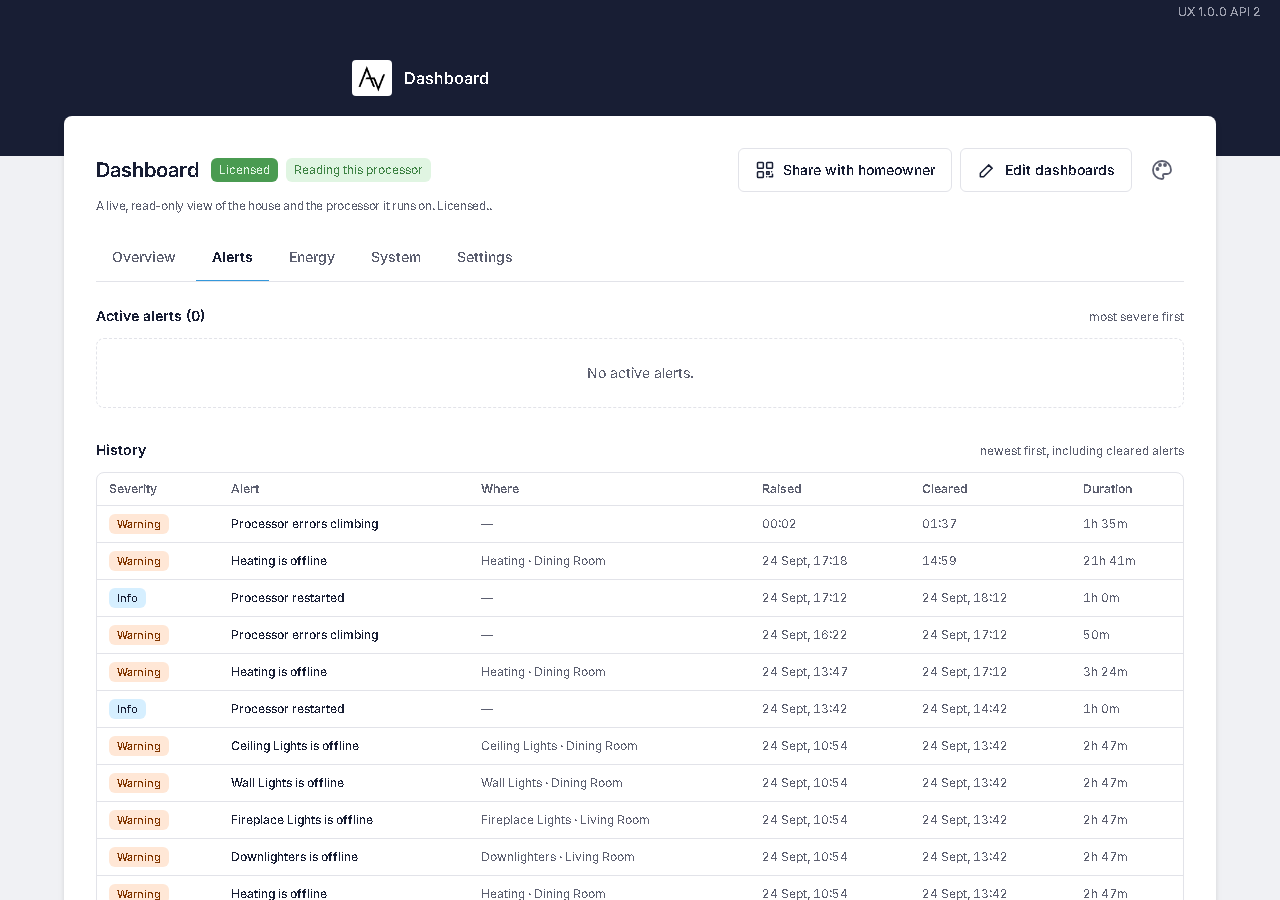Click the 24 Sept, 17:18 raised time
Viewport: 1280px width, 900px height.
805,561
